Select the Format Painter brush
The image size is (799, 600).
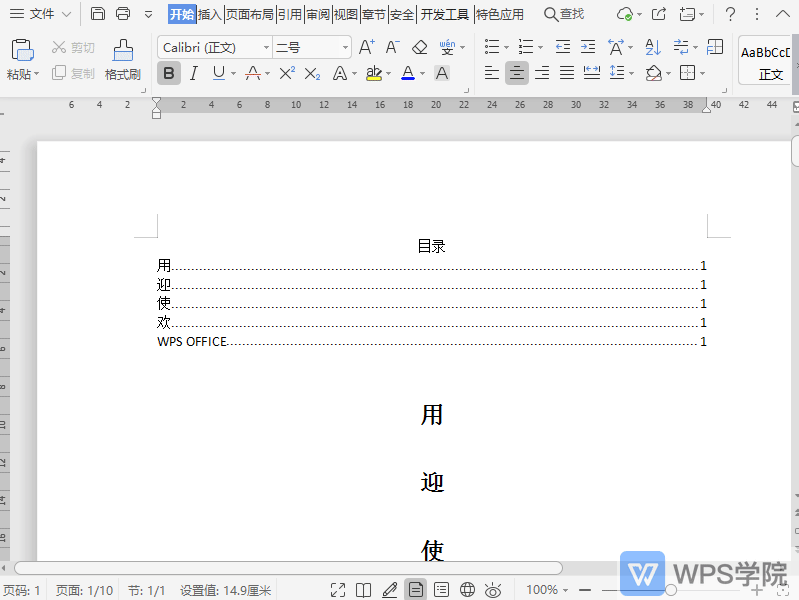coord(123,50)
